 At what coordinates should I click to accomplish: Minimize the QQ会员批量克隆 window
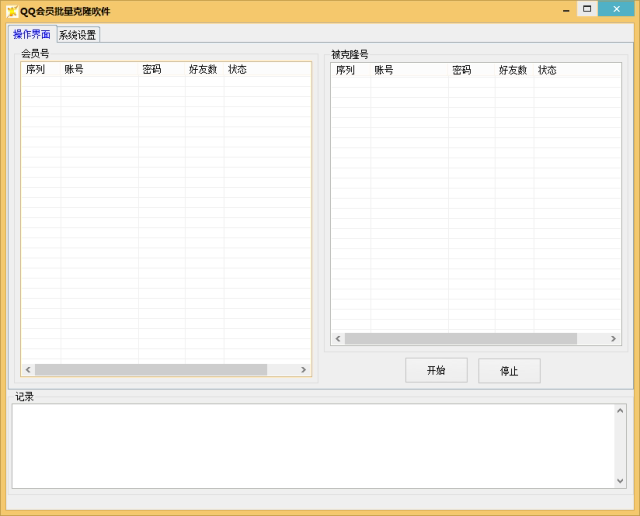(566, 10)
